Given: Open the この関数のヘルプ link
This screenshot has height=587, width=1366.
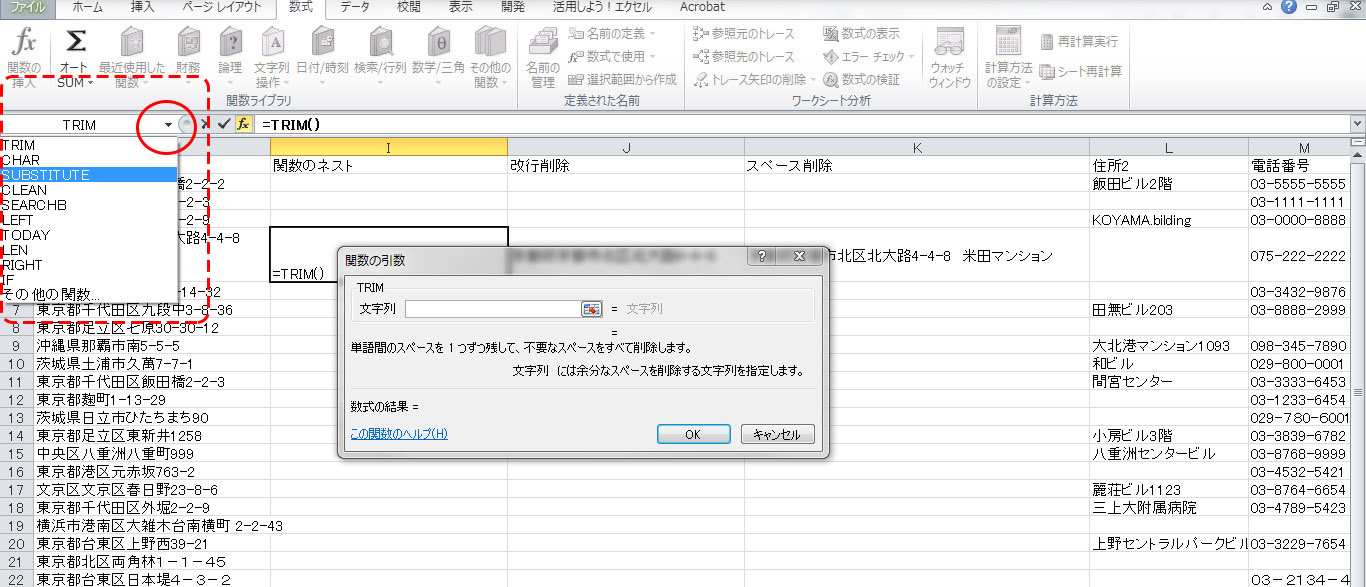Looking at the screenshot, I should pos(399,434).
